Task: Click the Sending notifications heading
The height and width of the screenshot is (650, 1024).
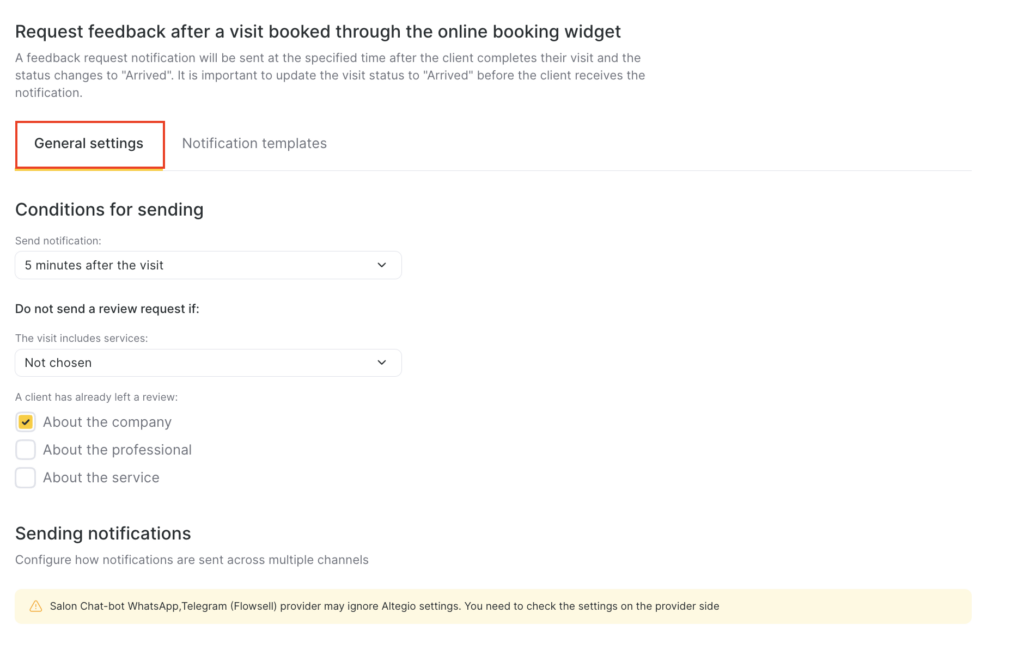Action: [x=103, y=533]
